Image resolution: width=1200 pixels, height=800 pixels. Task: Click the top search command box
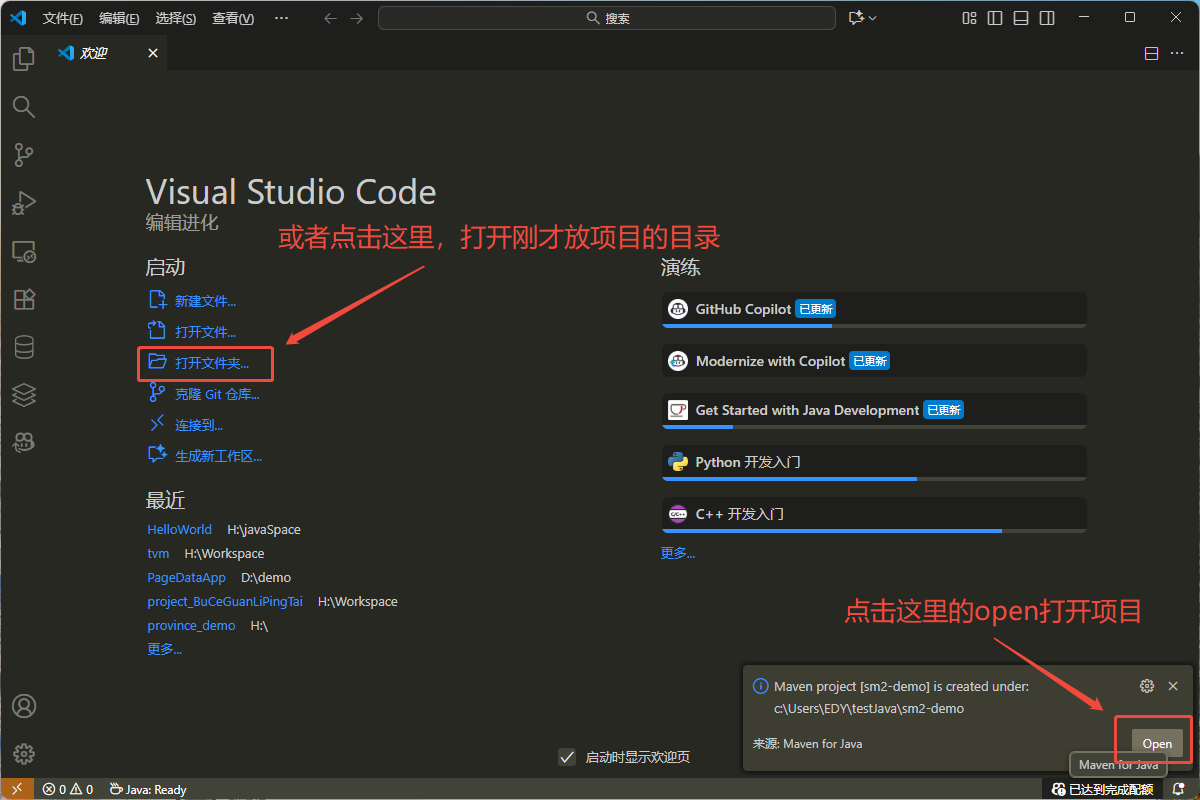click(607, 18)
